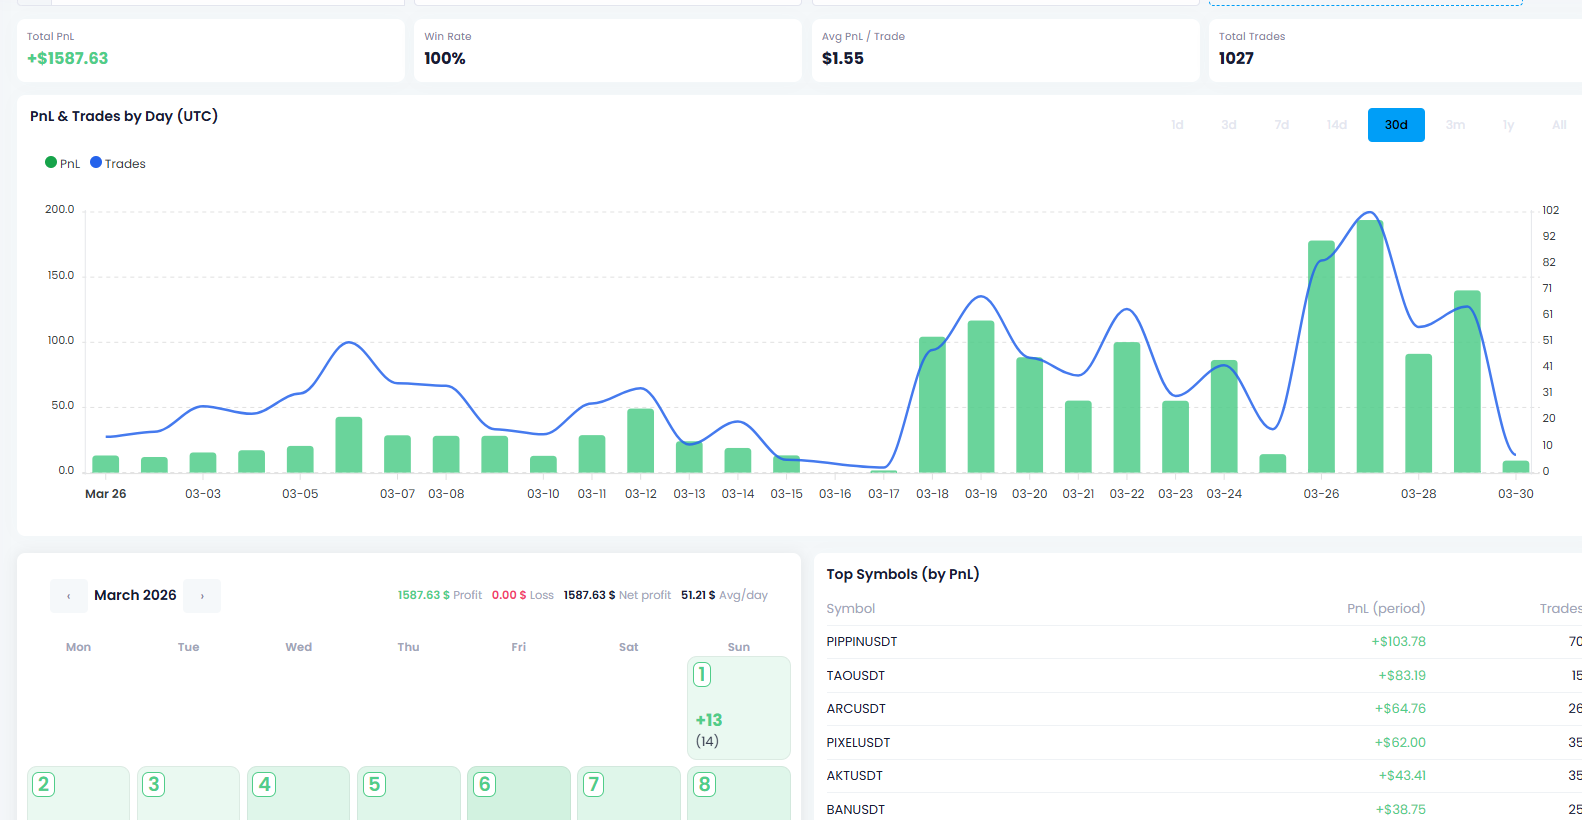Open calendar day 3 cell
The height and width of the screenshot is (820, 1582).
point(188,793)
